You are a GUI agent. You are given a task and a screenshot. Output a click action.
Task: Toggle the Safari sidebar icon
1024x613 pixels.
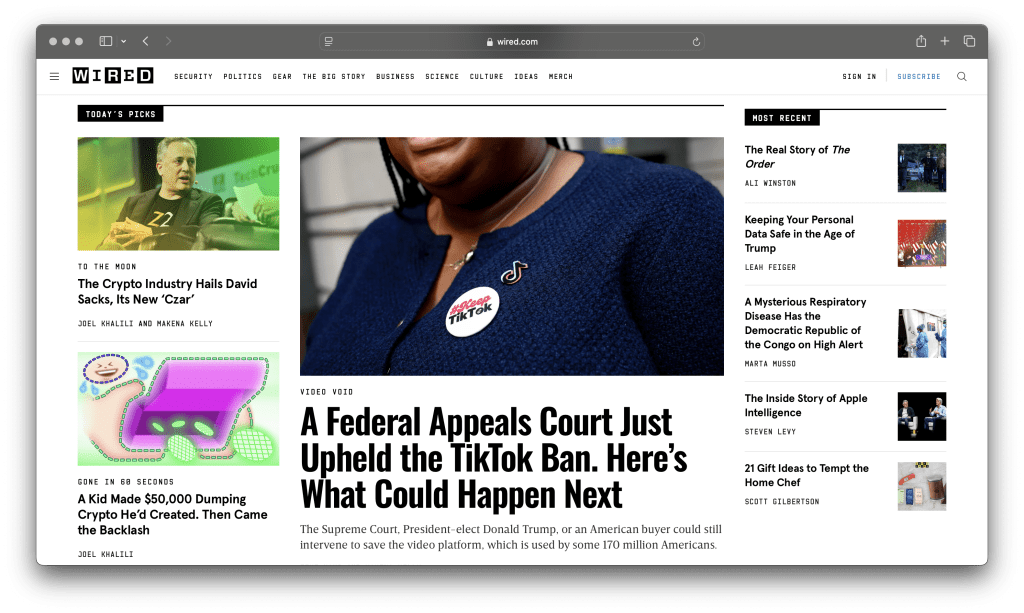pos(106,41)
